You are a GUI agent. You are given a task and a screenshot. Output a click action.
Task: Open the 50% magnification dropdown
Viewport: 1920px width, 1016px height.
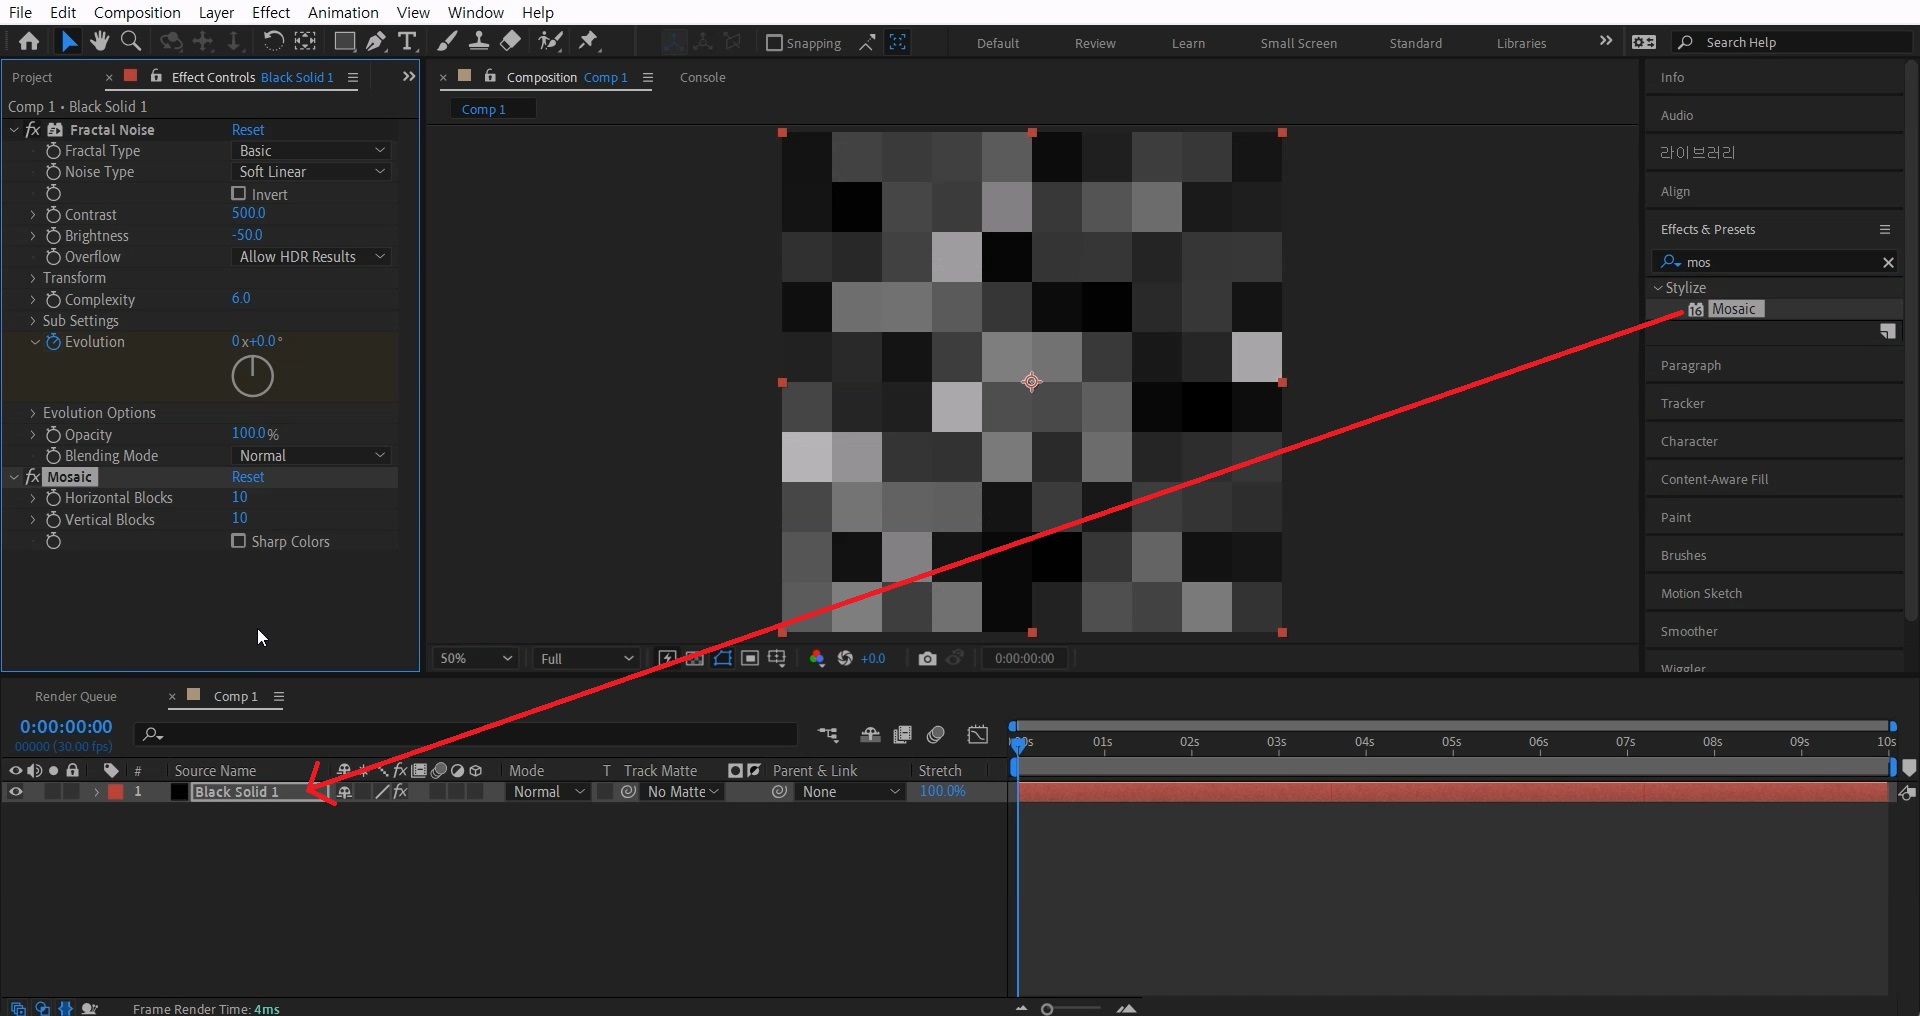click(x=475, y=658)
